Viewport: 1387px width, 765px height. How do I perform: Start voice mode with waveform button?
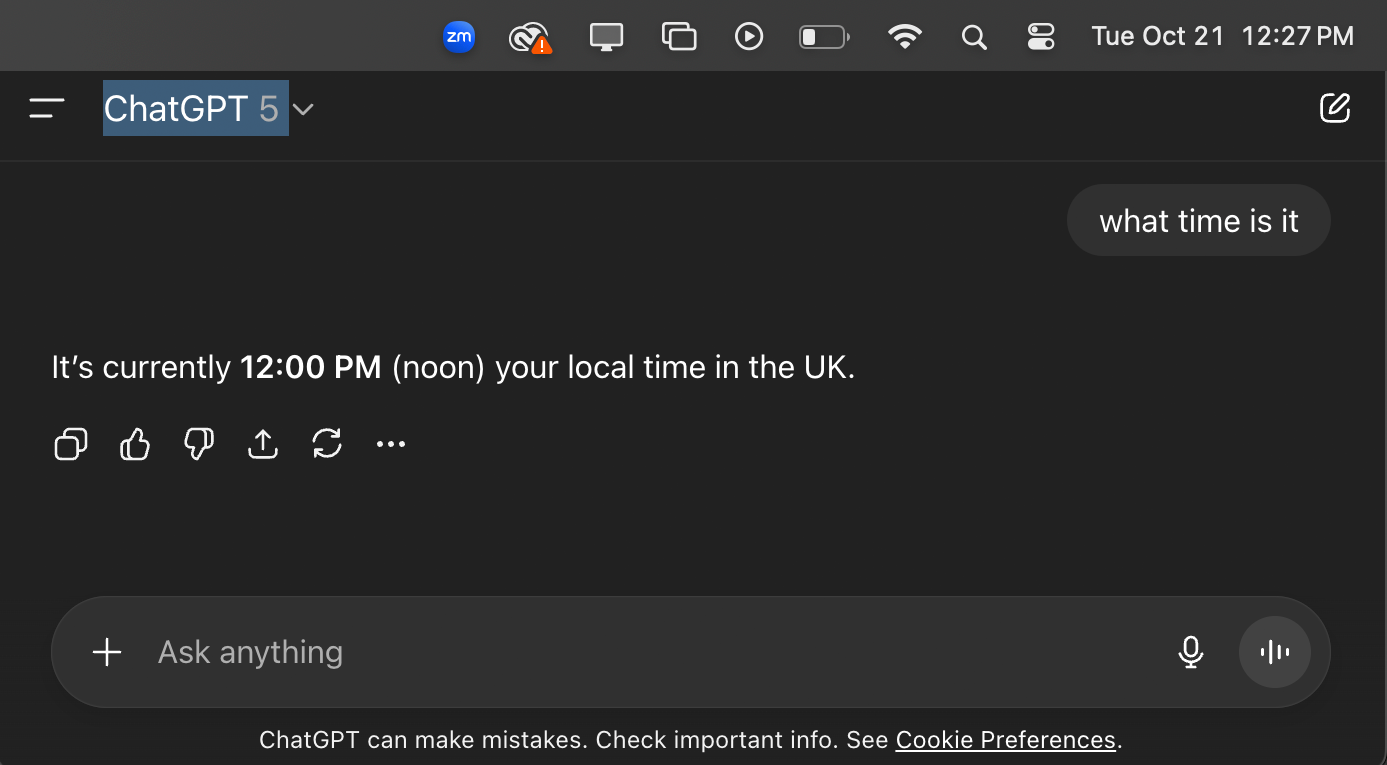click(1274, 652)
